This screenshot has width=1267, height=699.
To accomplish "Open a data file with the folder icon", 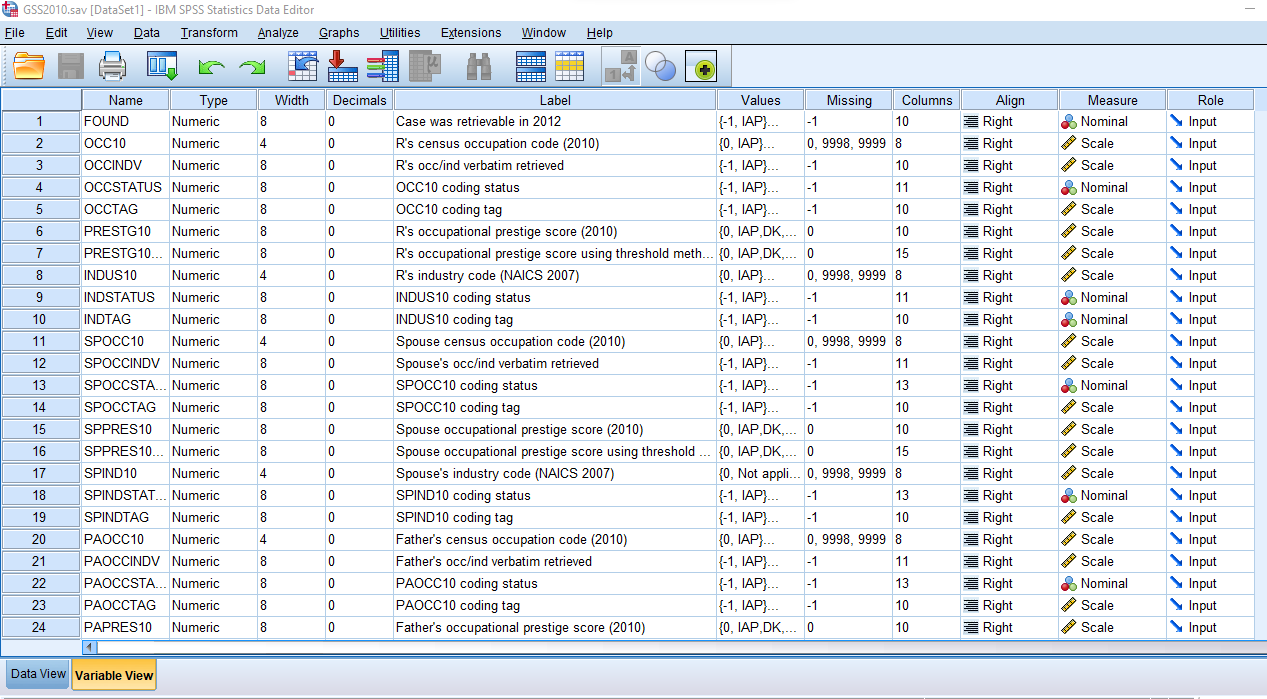I will (28, 66).
